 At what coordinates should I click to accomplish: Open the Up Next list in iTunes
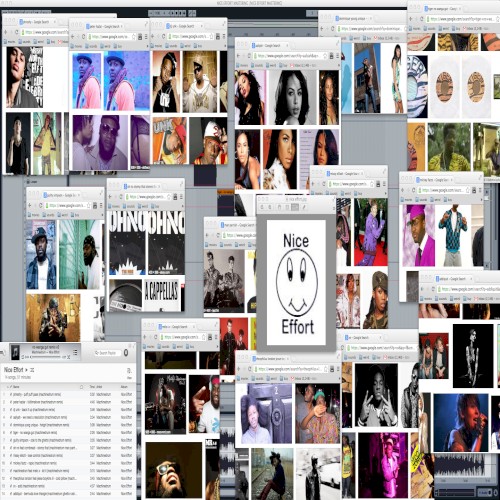(x=75, y=352)
